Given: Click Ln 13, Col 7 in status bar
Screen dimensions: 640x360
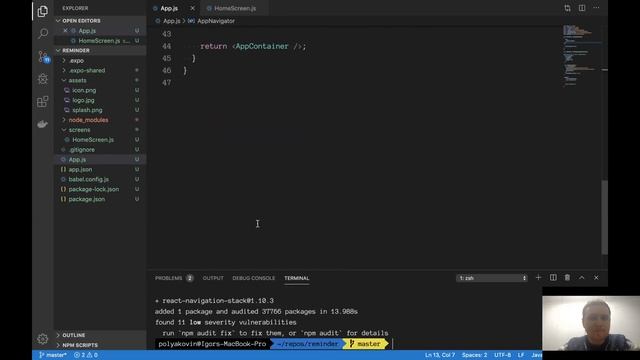Looking at the screenshot, I should click(x=440, y=355).
